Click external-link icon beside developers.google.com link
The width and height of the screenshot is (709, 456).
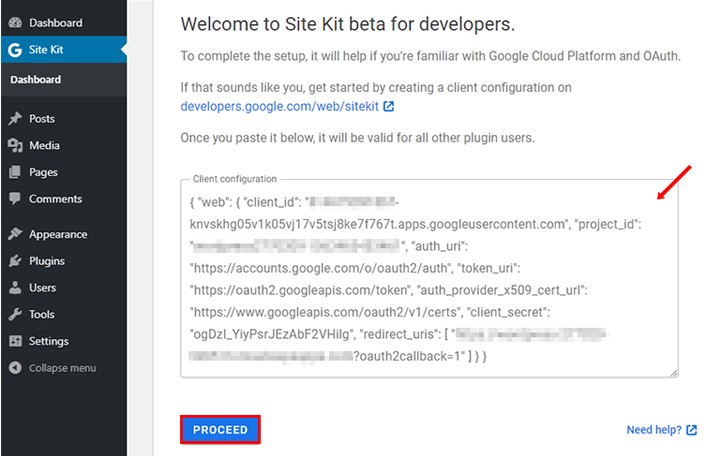tap(388, 106)
